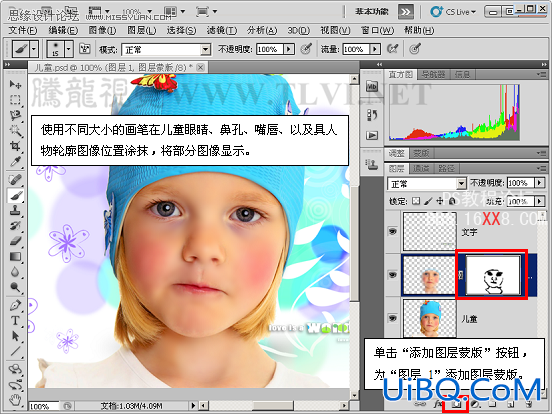The image size is (552, 414).
Task: Toggle lock image pixels brush icon
Action: point(428,201)
